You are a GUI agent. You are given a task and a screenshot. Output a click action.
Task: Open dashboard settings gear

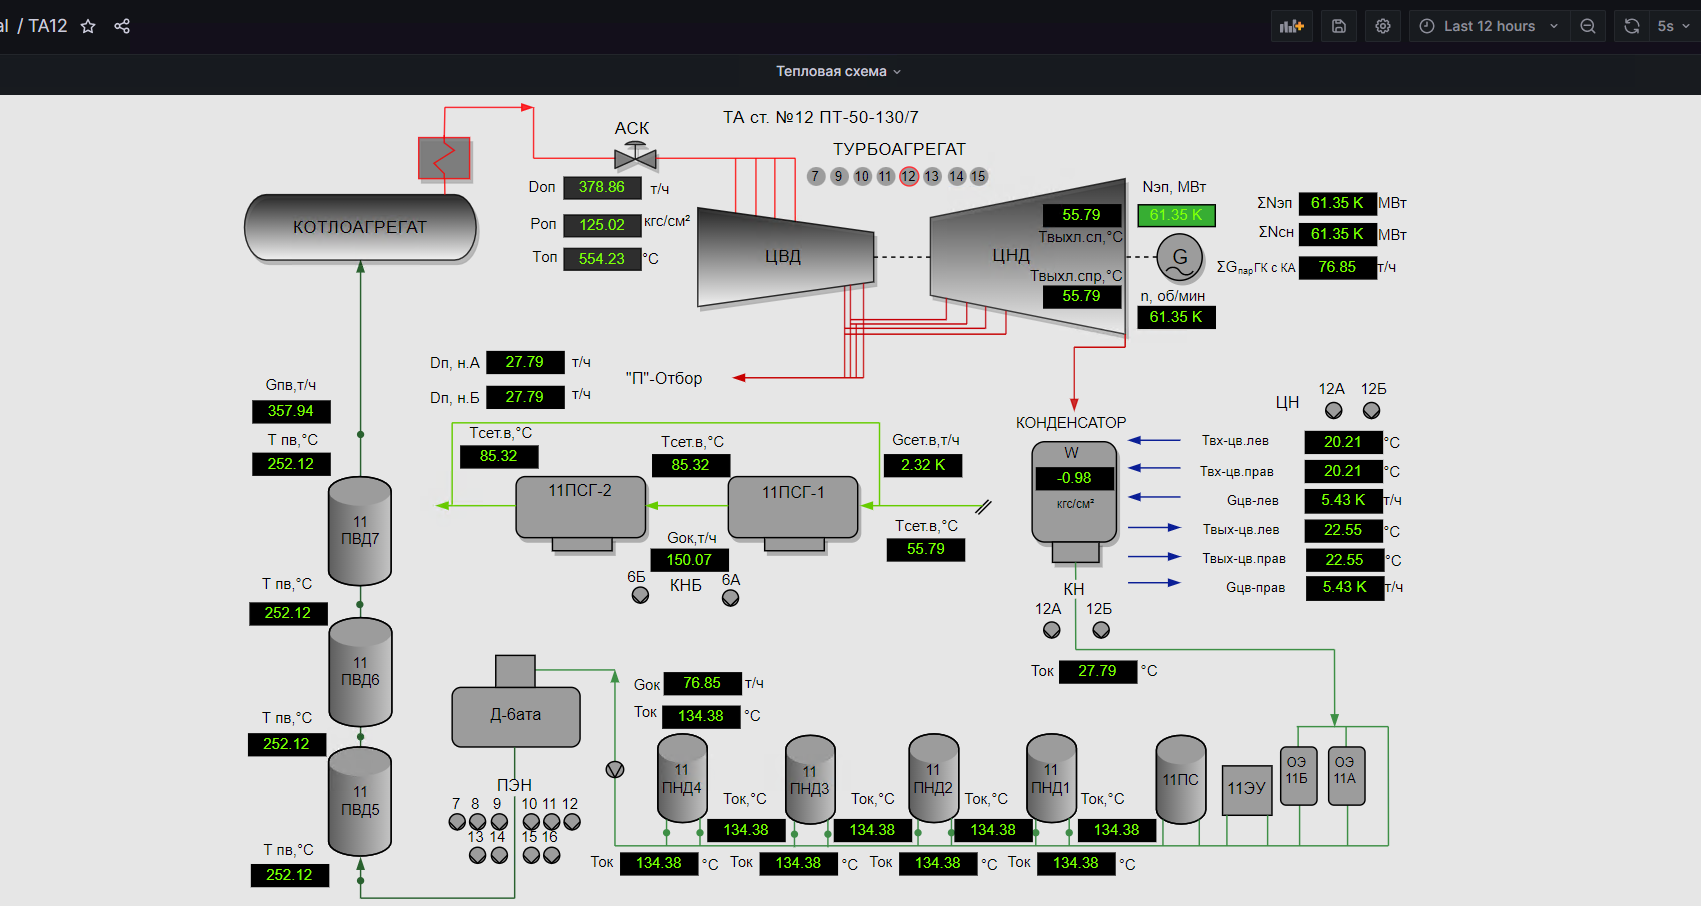[1383, 26]
